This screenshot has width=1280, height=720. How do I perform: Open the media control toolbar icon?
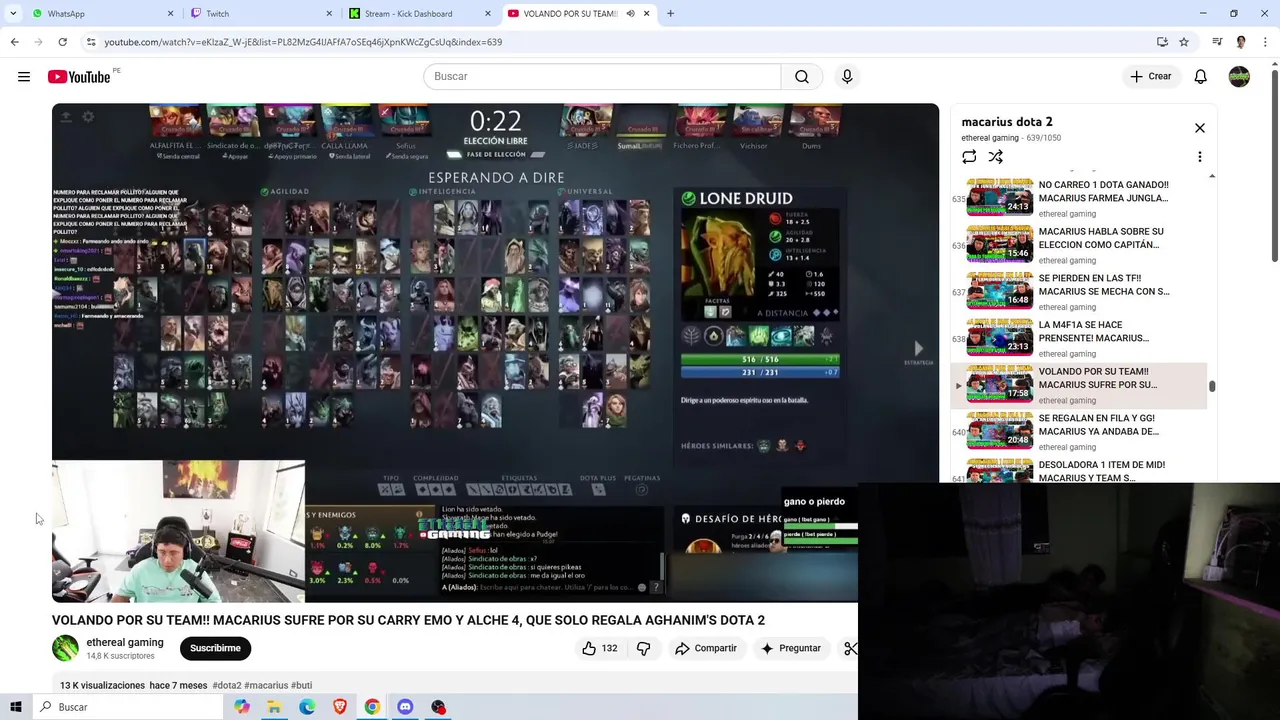[x=1217, y=42]
